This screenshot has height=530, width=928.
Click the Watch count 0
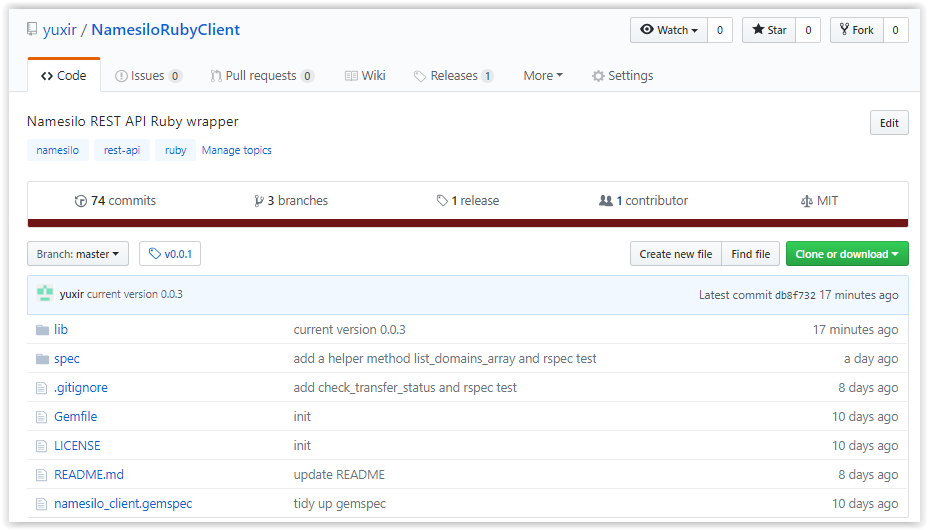click(x=720, y=30)
